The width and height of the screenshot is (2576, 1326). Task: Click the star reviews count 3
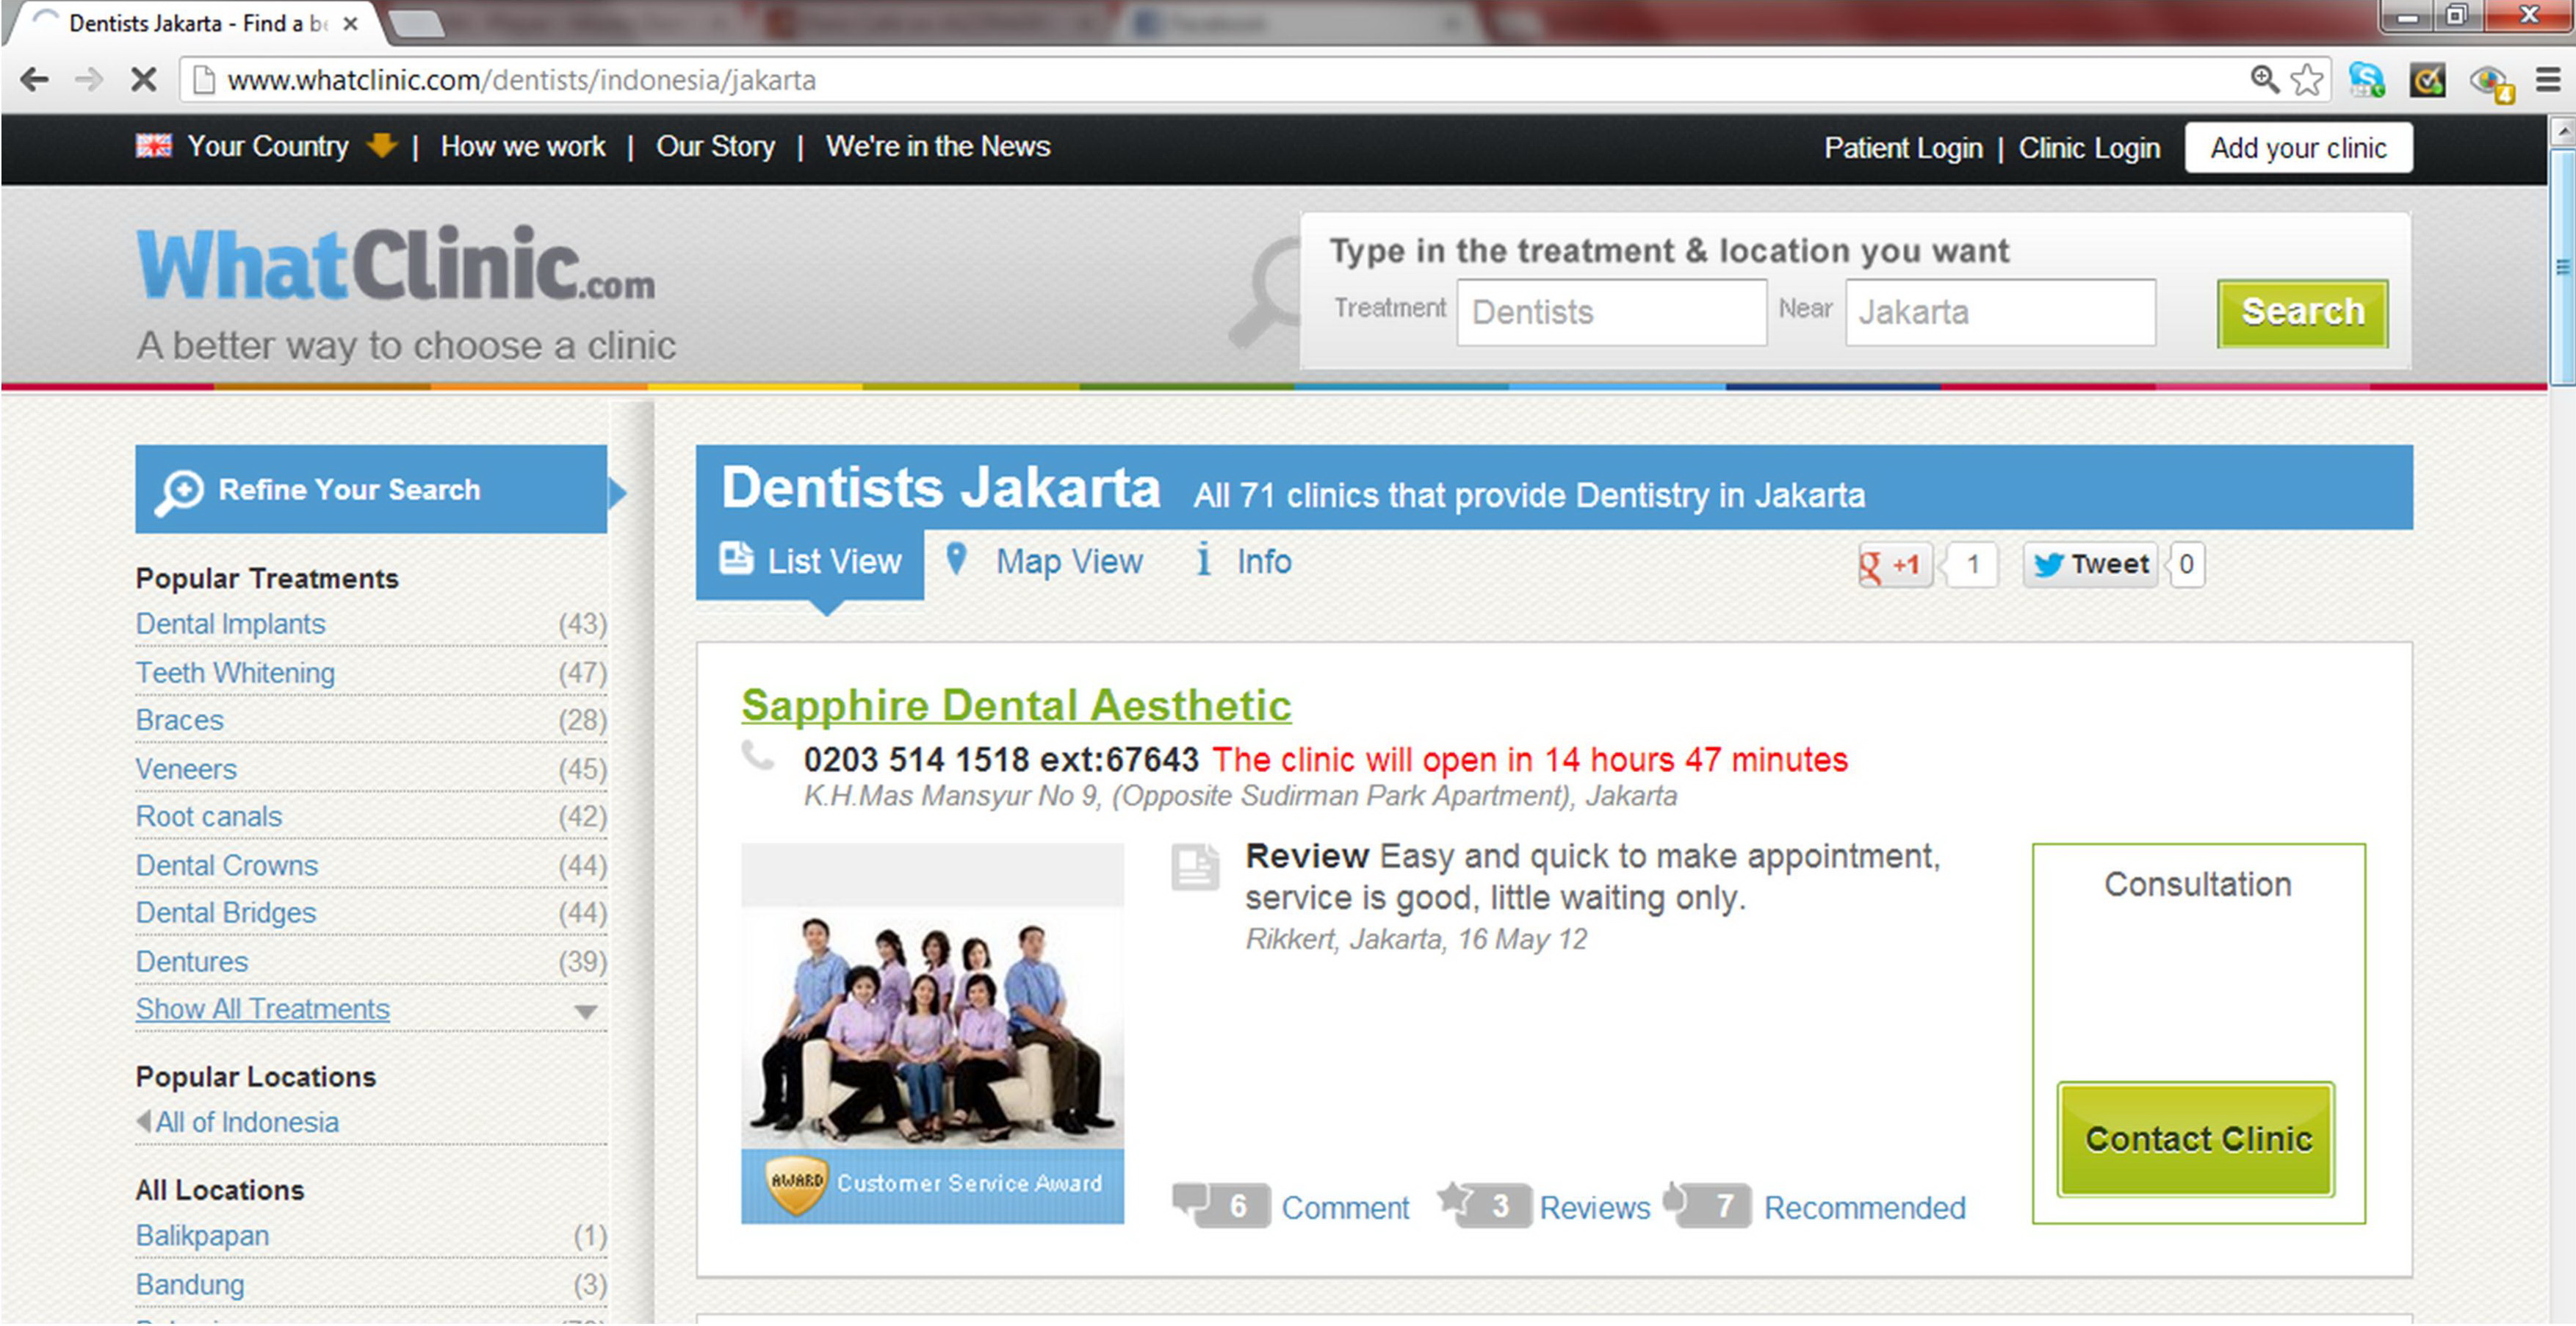tap(1484, 1205)
